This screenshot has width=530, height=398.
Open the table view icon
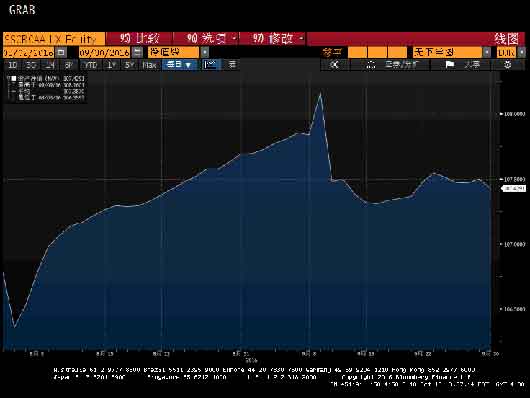tap(232, 64)
